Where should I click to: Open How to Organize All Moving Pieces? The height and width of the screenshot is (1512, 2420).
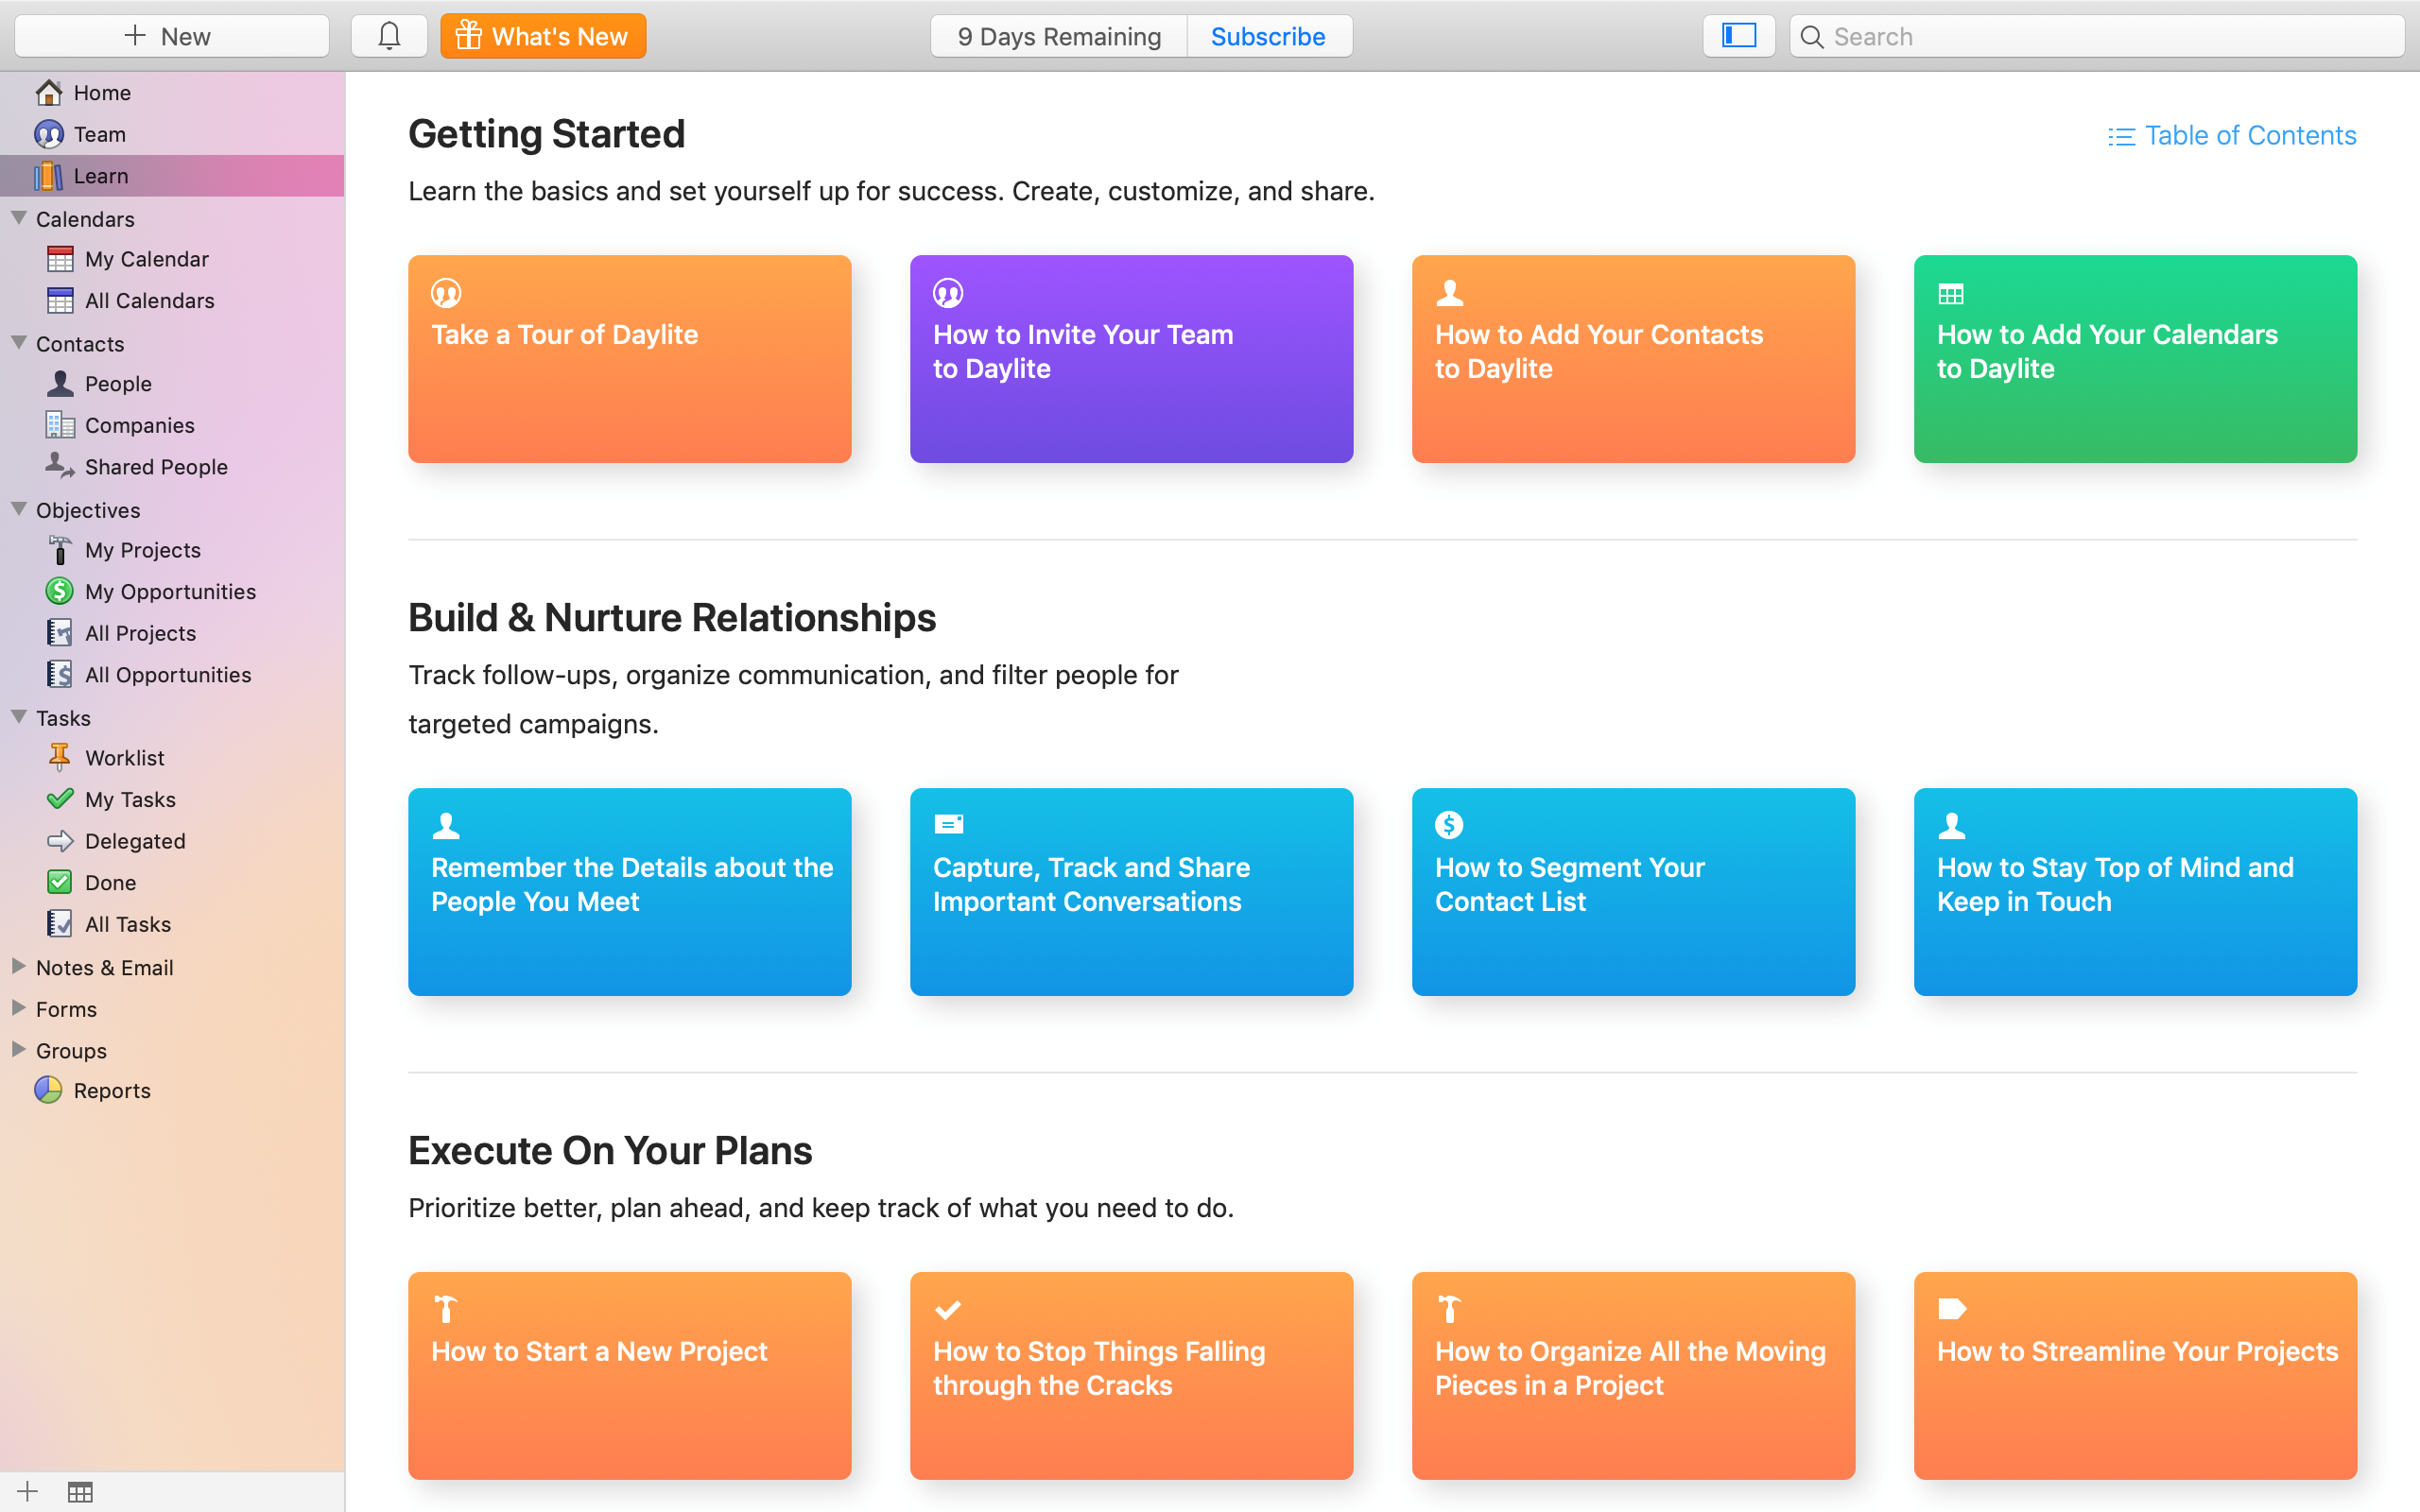[x=1634, y=1376]
